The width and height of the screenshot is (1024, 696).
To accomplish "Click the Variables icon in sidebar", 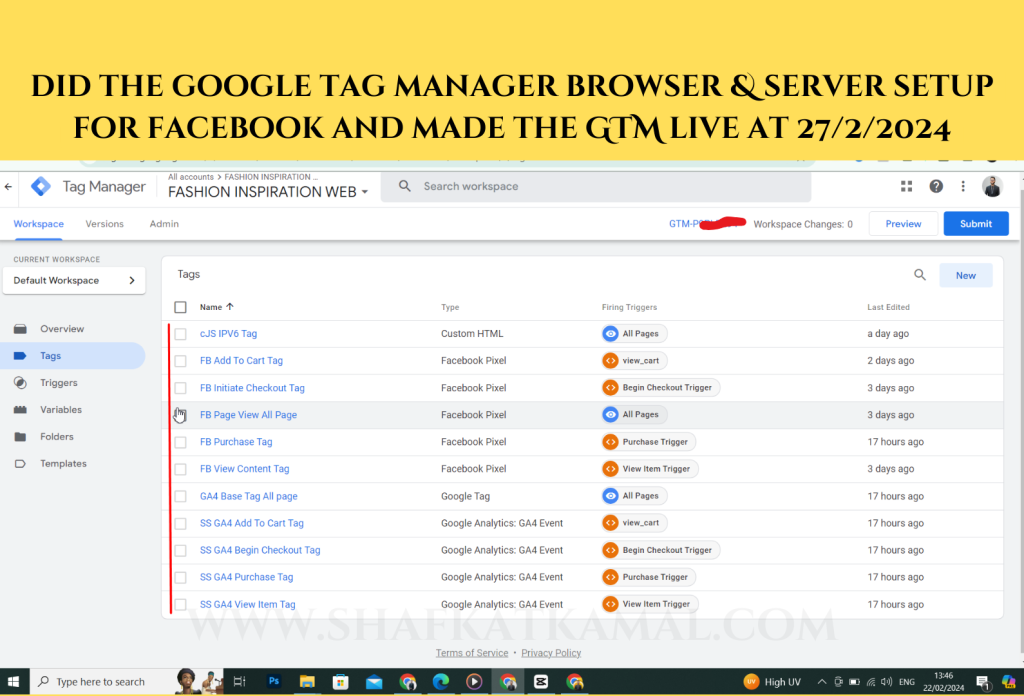I will (x=20, y=410).
